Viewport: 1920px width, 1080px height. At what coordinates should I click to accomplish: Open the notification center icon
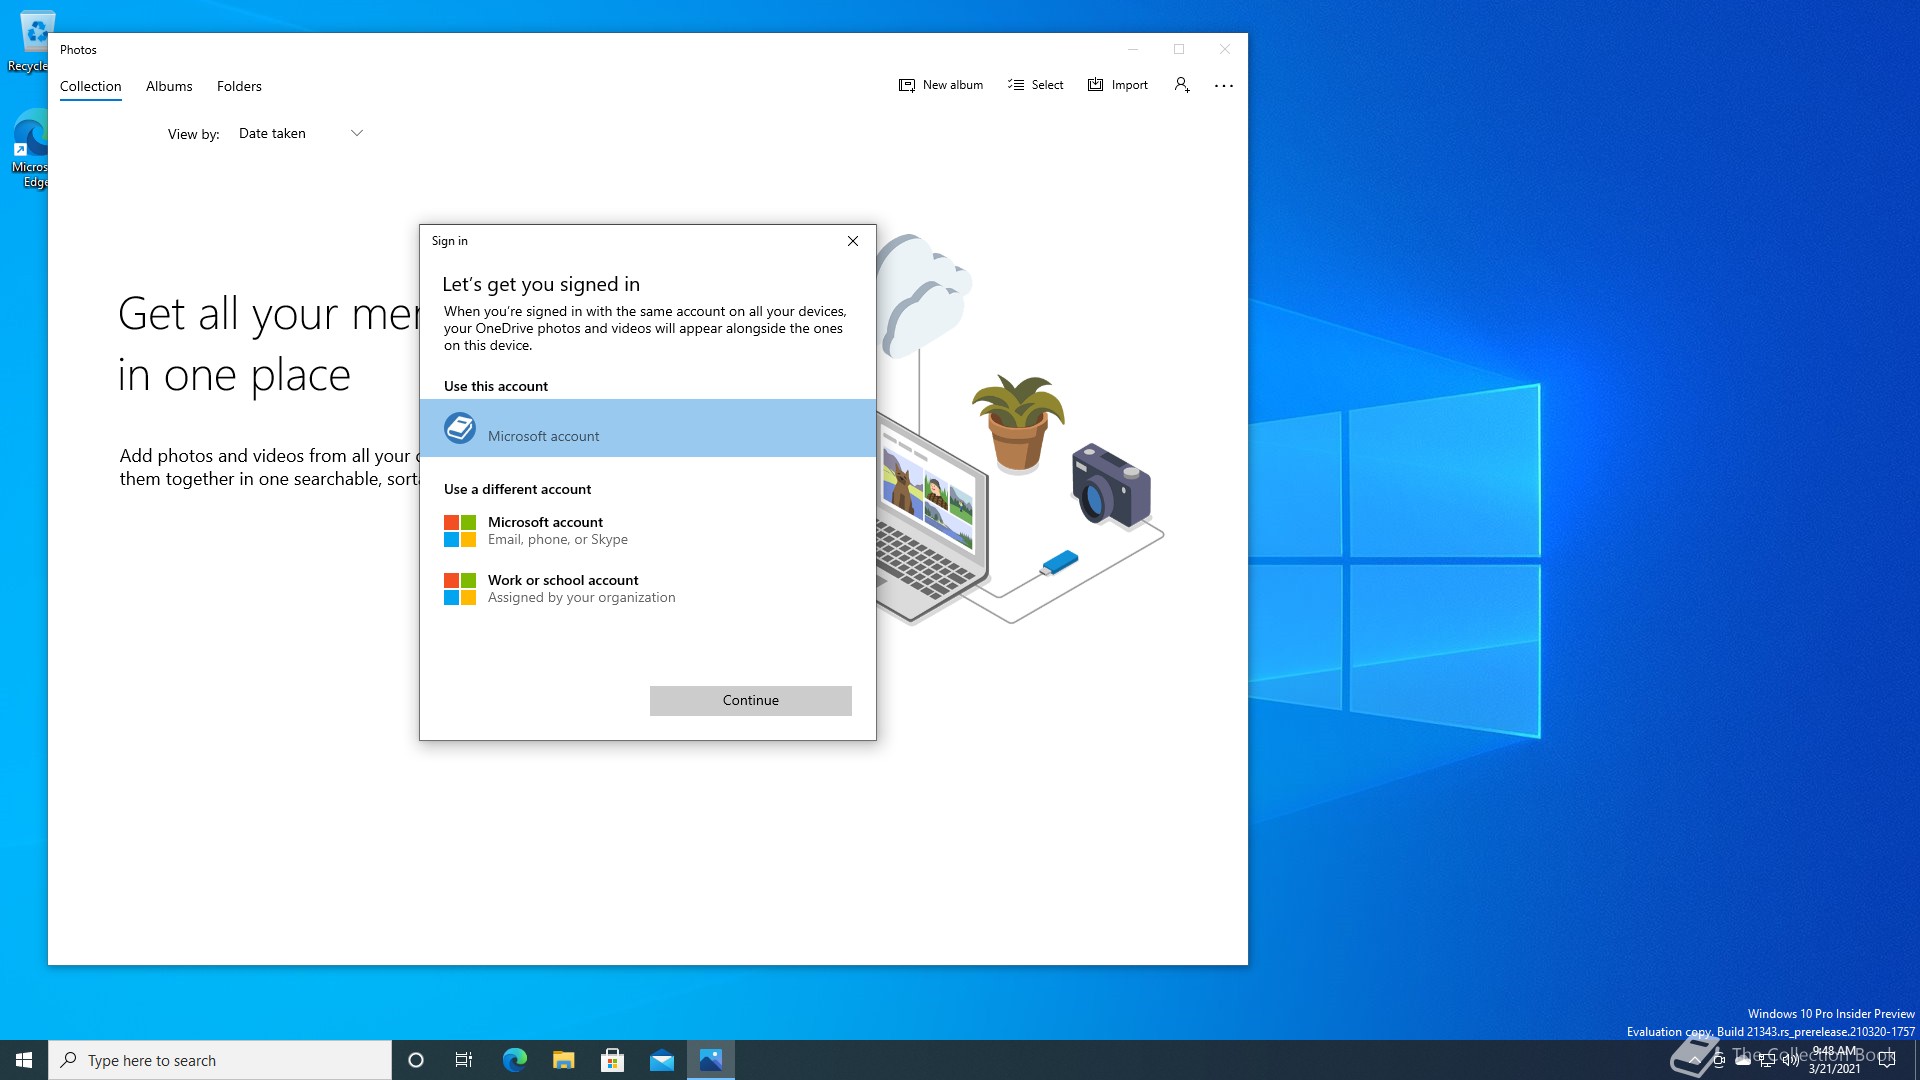click(1887, 1060)
